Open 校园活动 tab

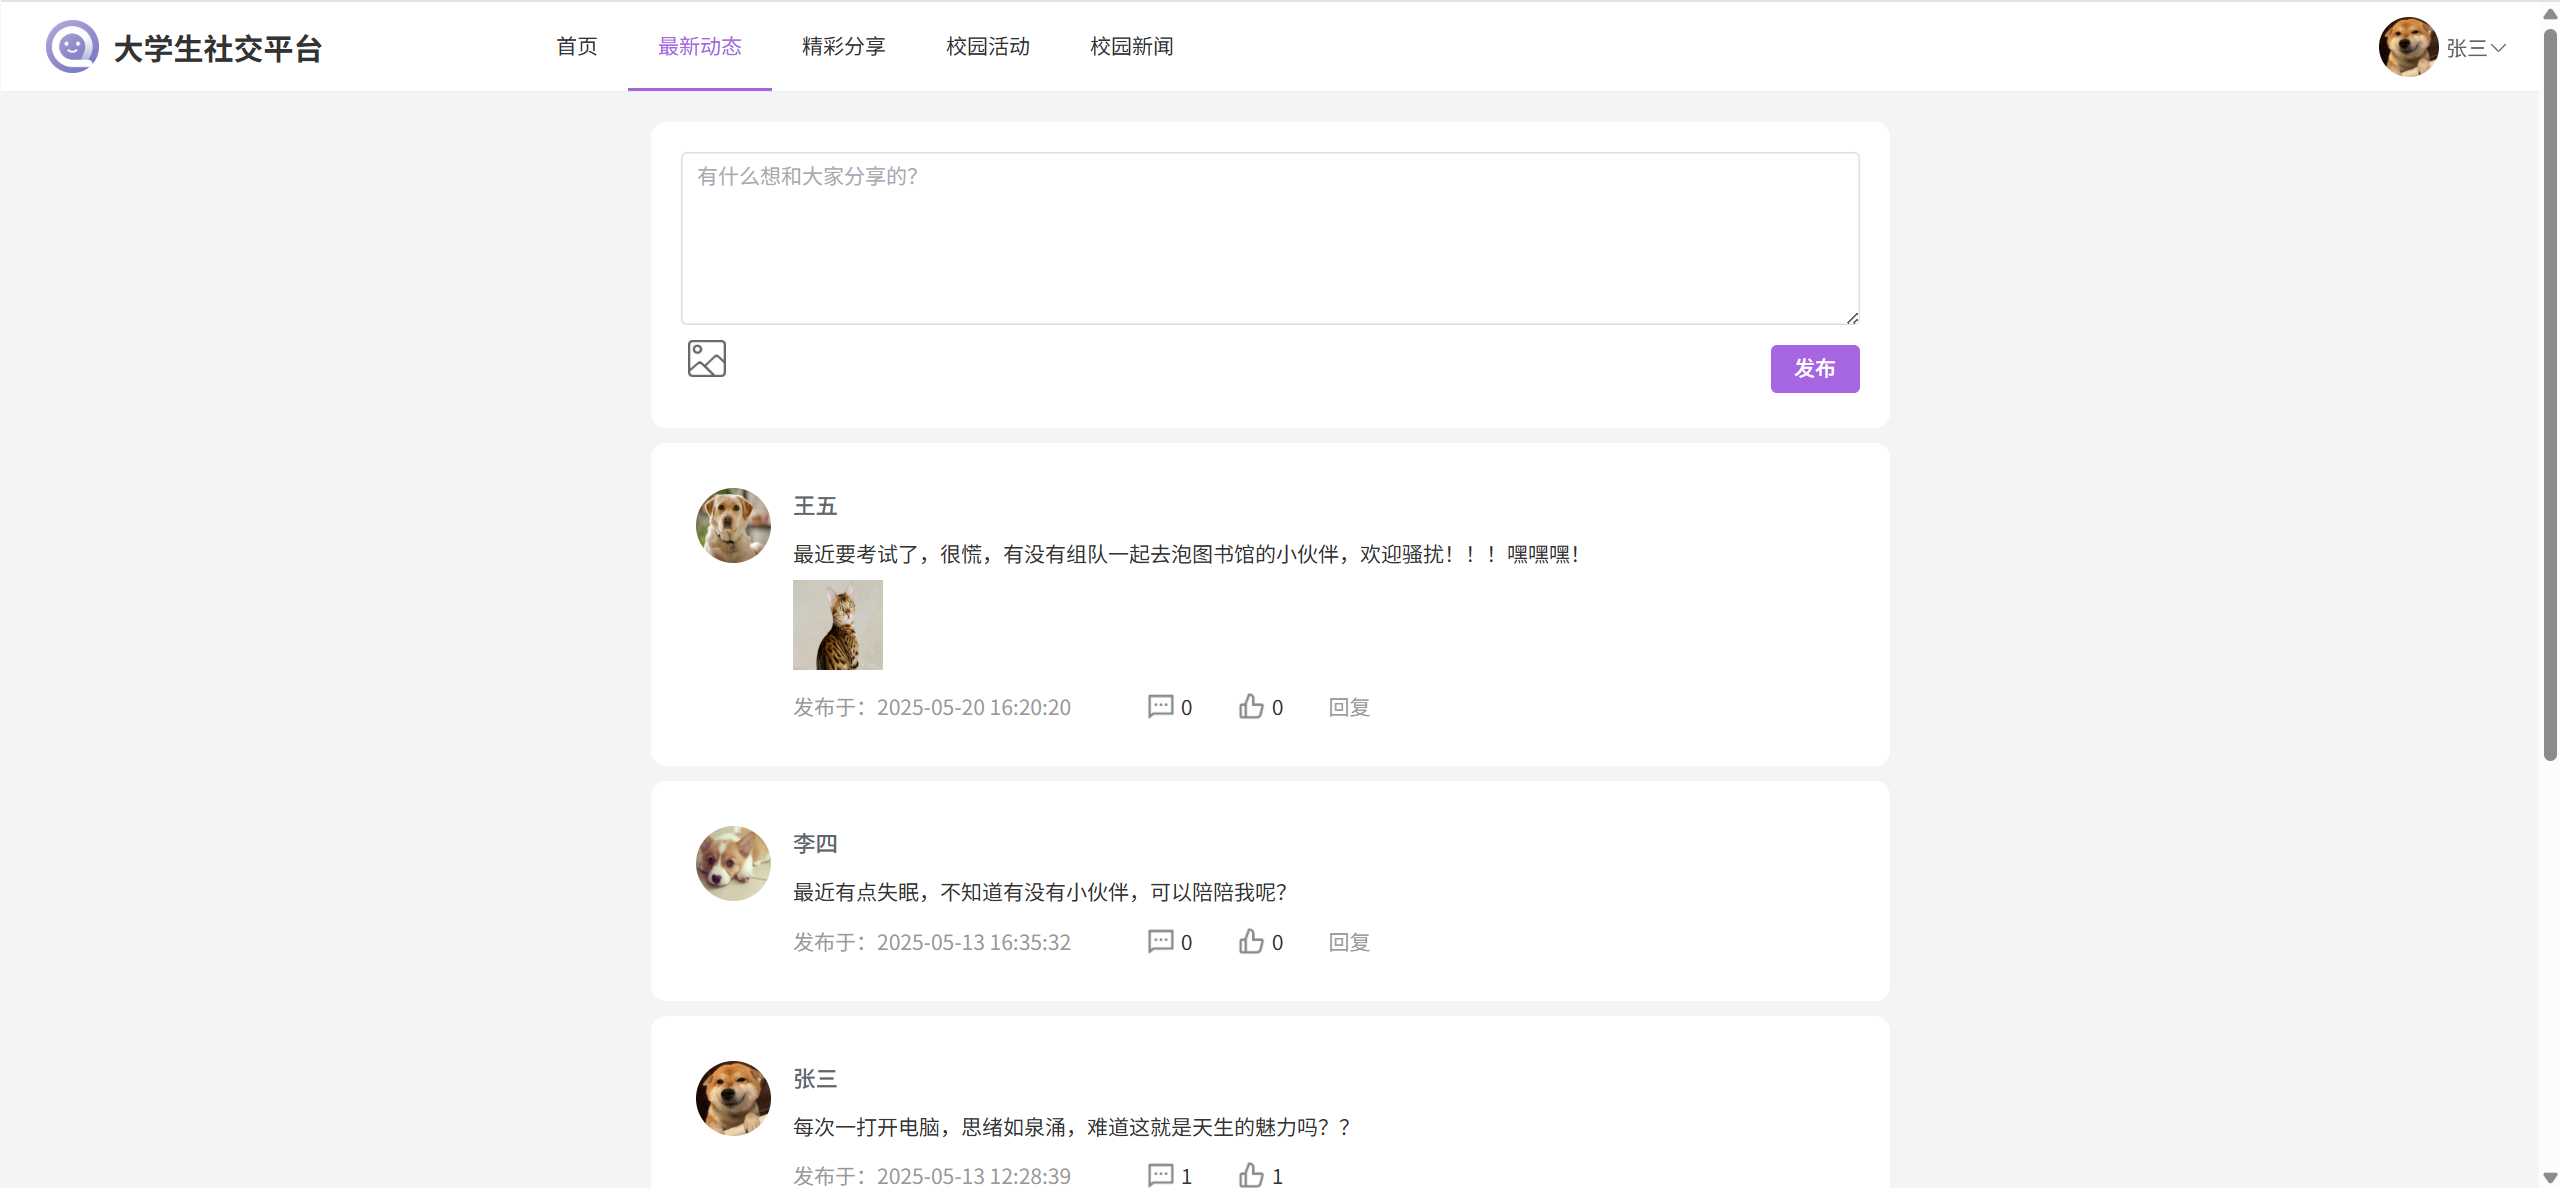tap(987, 47)
